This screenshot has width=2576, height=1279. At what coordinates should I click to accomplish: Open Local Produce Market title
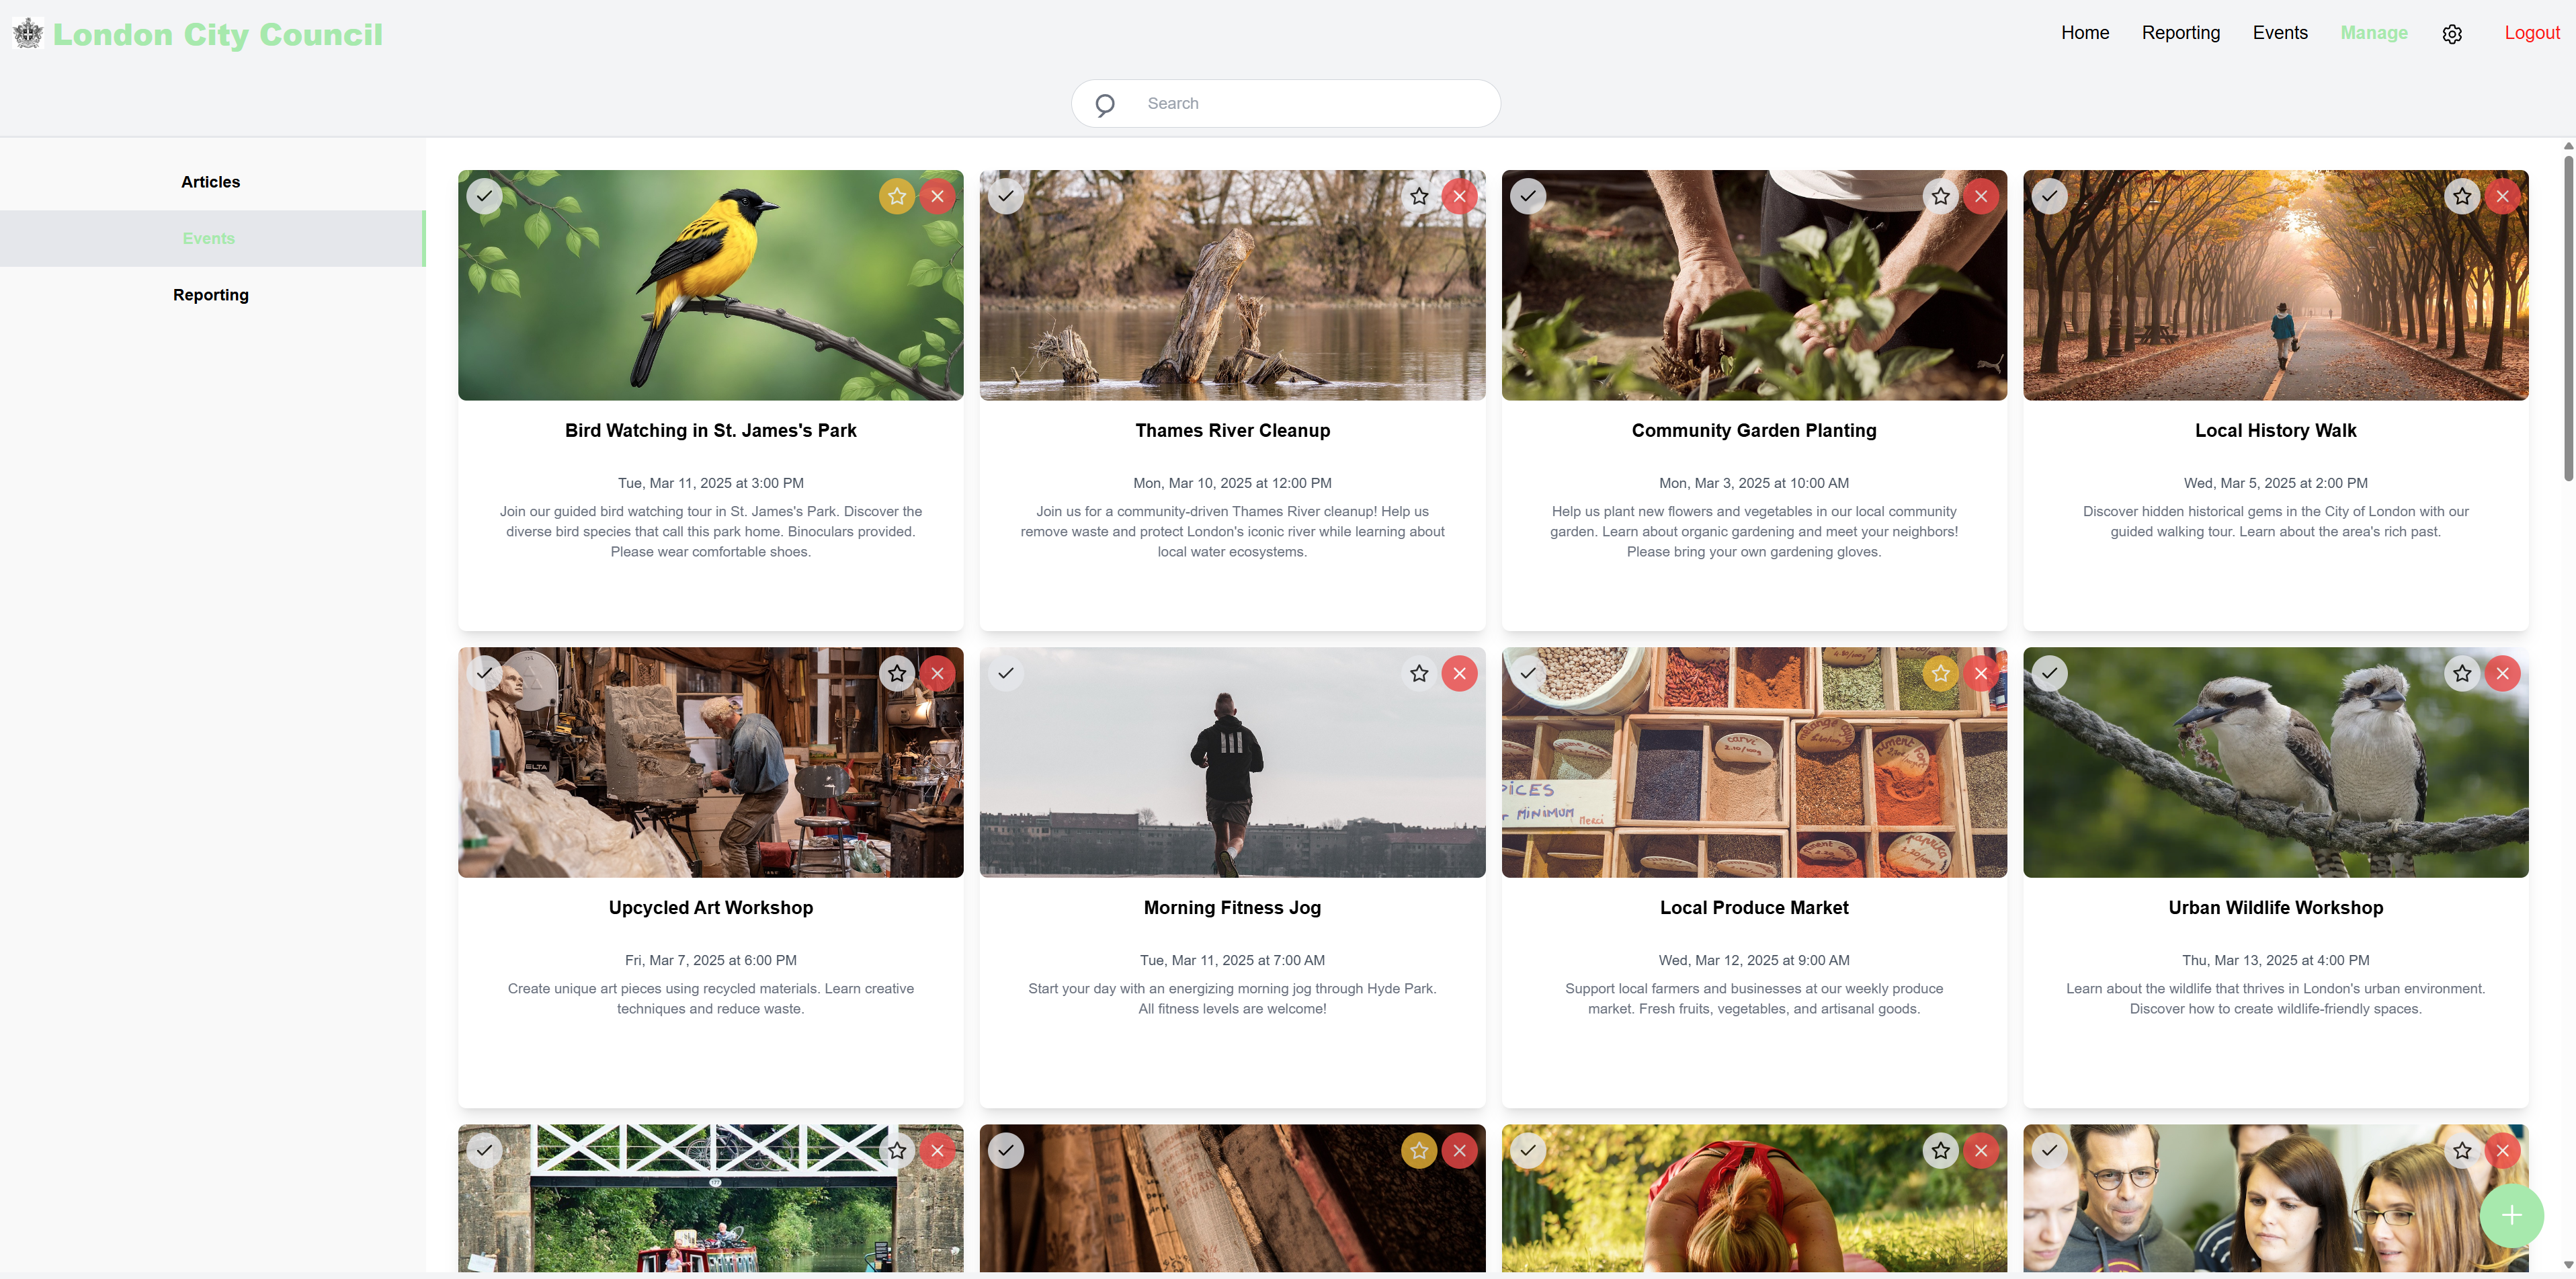[x=1754, y=907]
